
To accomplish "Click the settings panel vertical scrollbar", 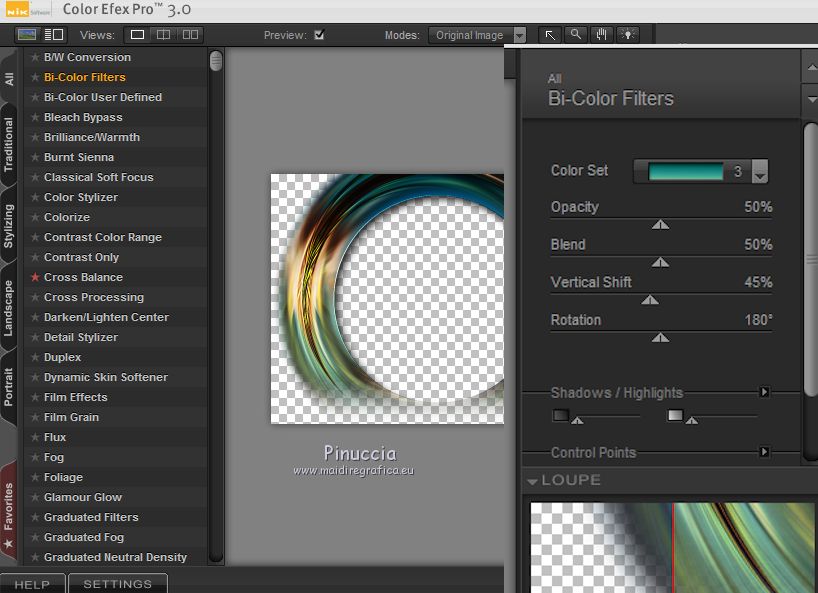I will point(811,260).
